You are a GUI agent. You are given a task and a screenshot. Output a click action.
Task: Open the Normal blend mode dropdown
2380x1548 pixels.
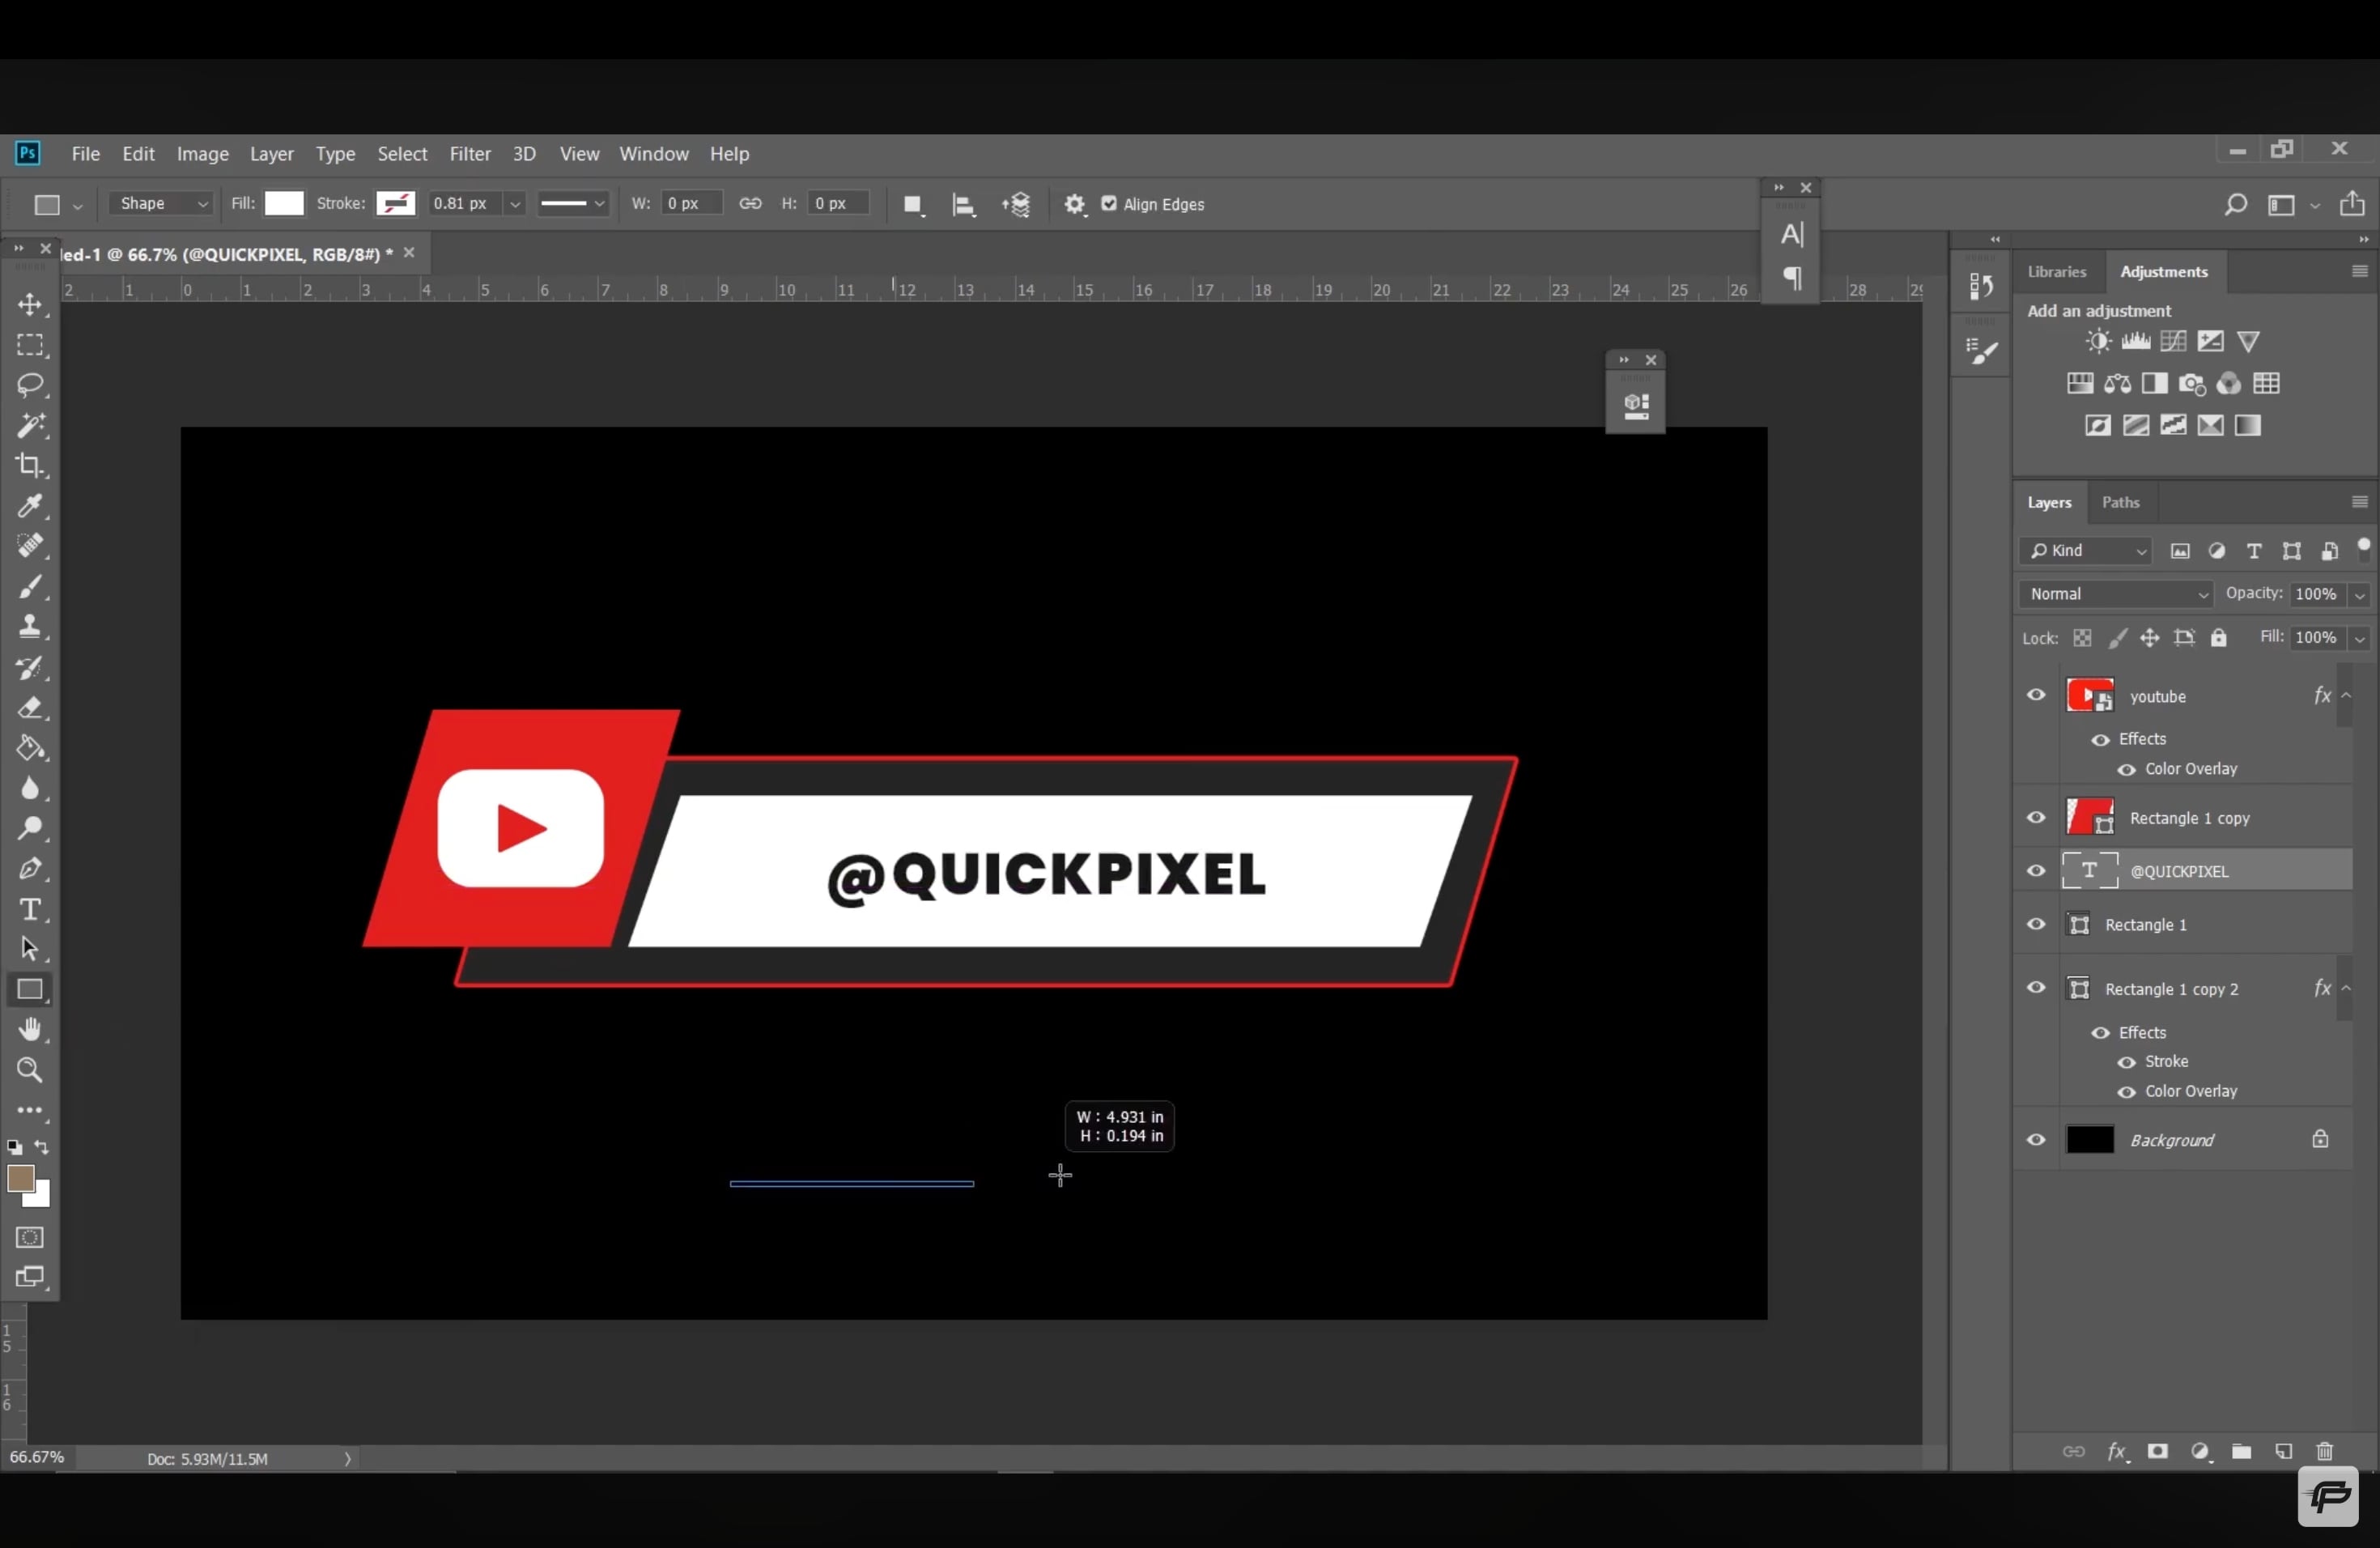tap(2116, 594)
